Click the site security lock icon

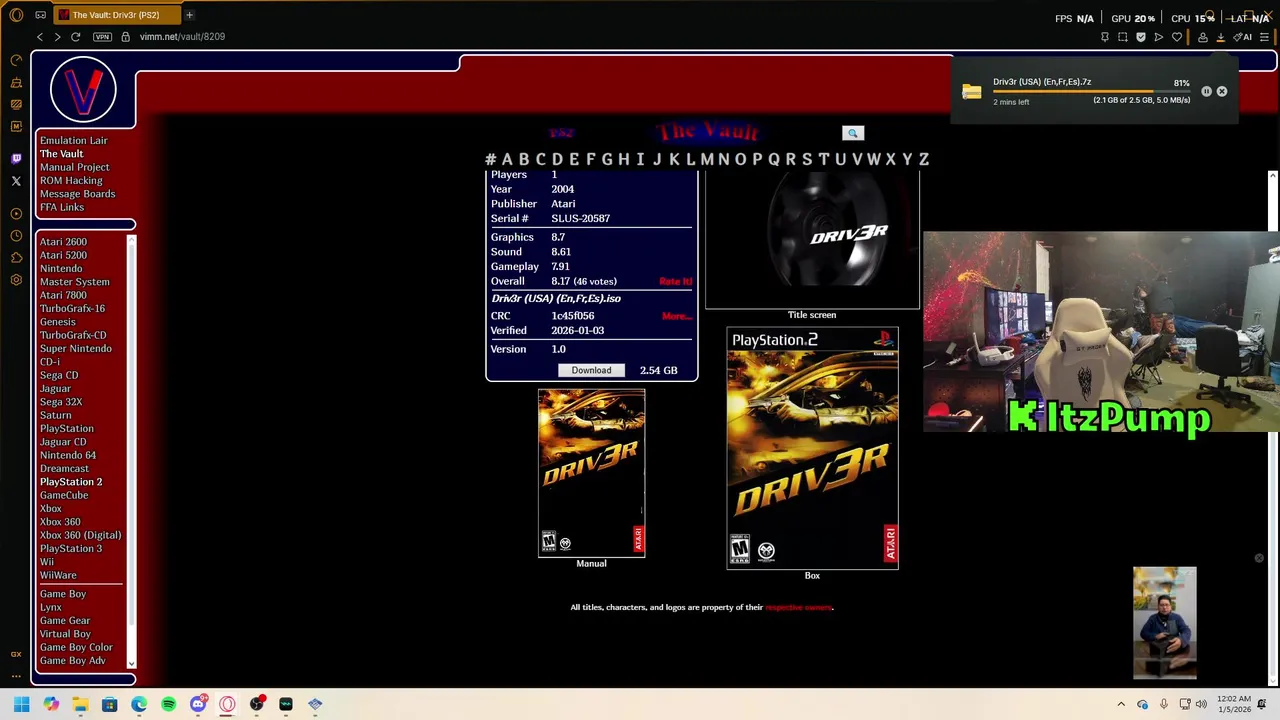pyautogui.click(x=125, y=37)
